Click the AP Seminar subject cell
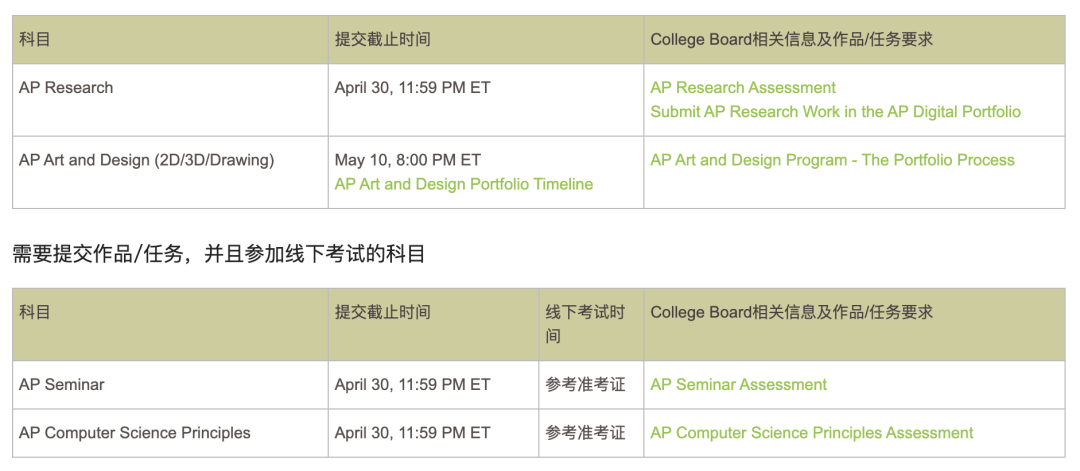 pos(62,385)
